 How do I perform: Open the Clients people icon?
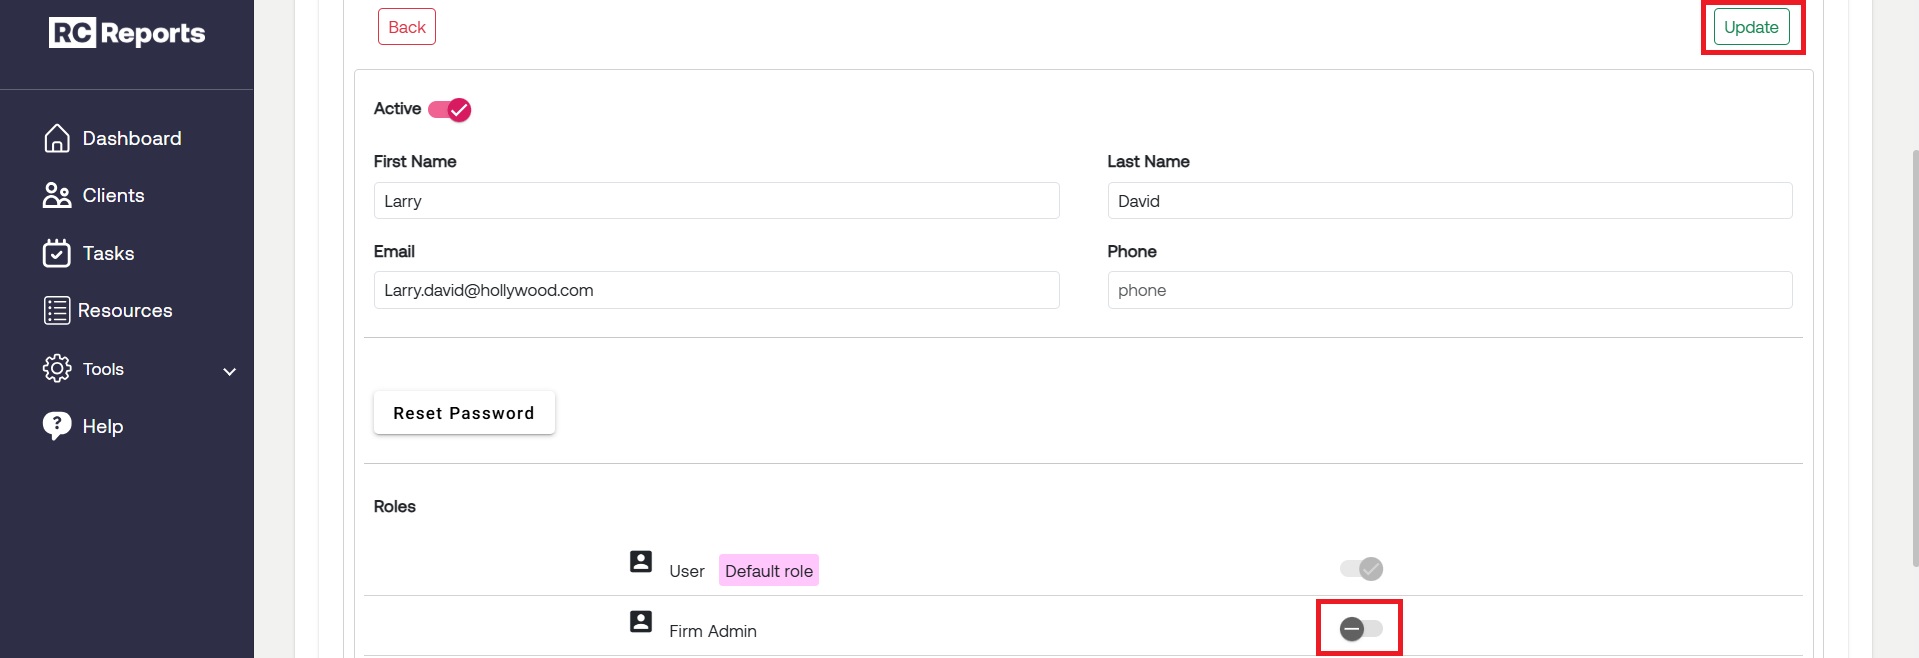pos(57,195)
